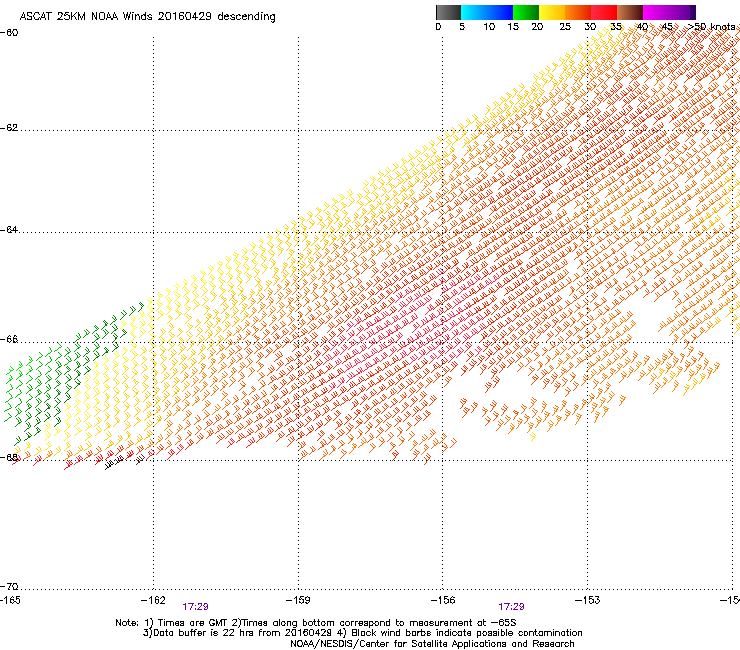Click the NOAA/NESDIS Center for Satellite Applications credit
The image size is (740, 650).
432,644
